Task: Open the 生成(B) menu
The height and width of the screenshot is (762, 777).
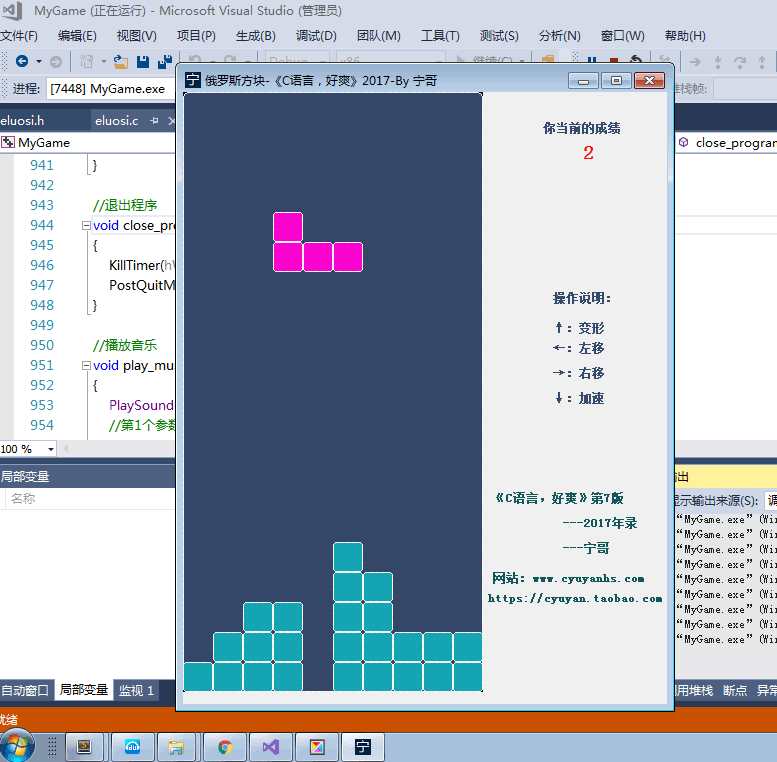Action: tap(256, 36)
